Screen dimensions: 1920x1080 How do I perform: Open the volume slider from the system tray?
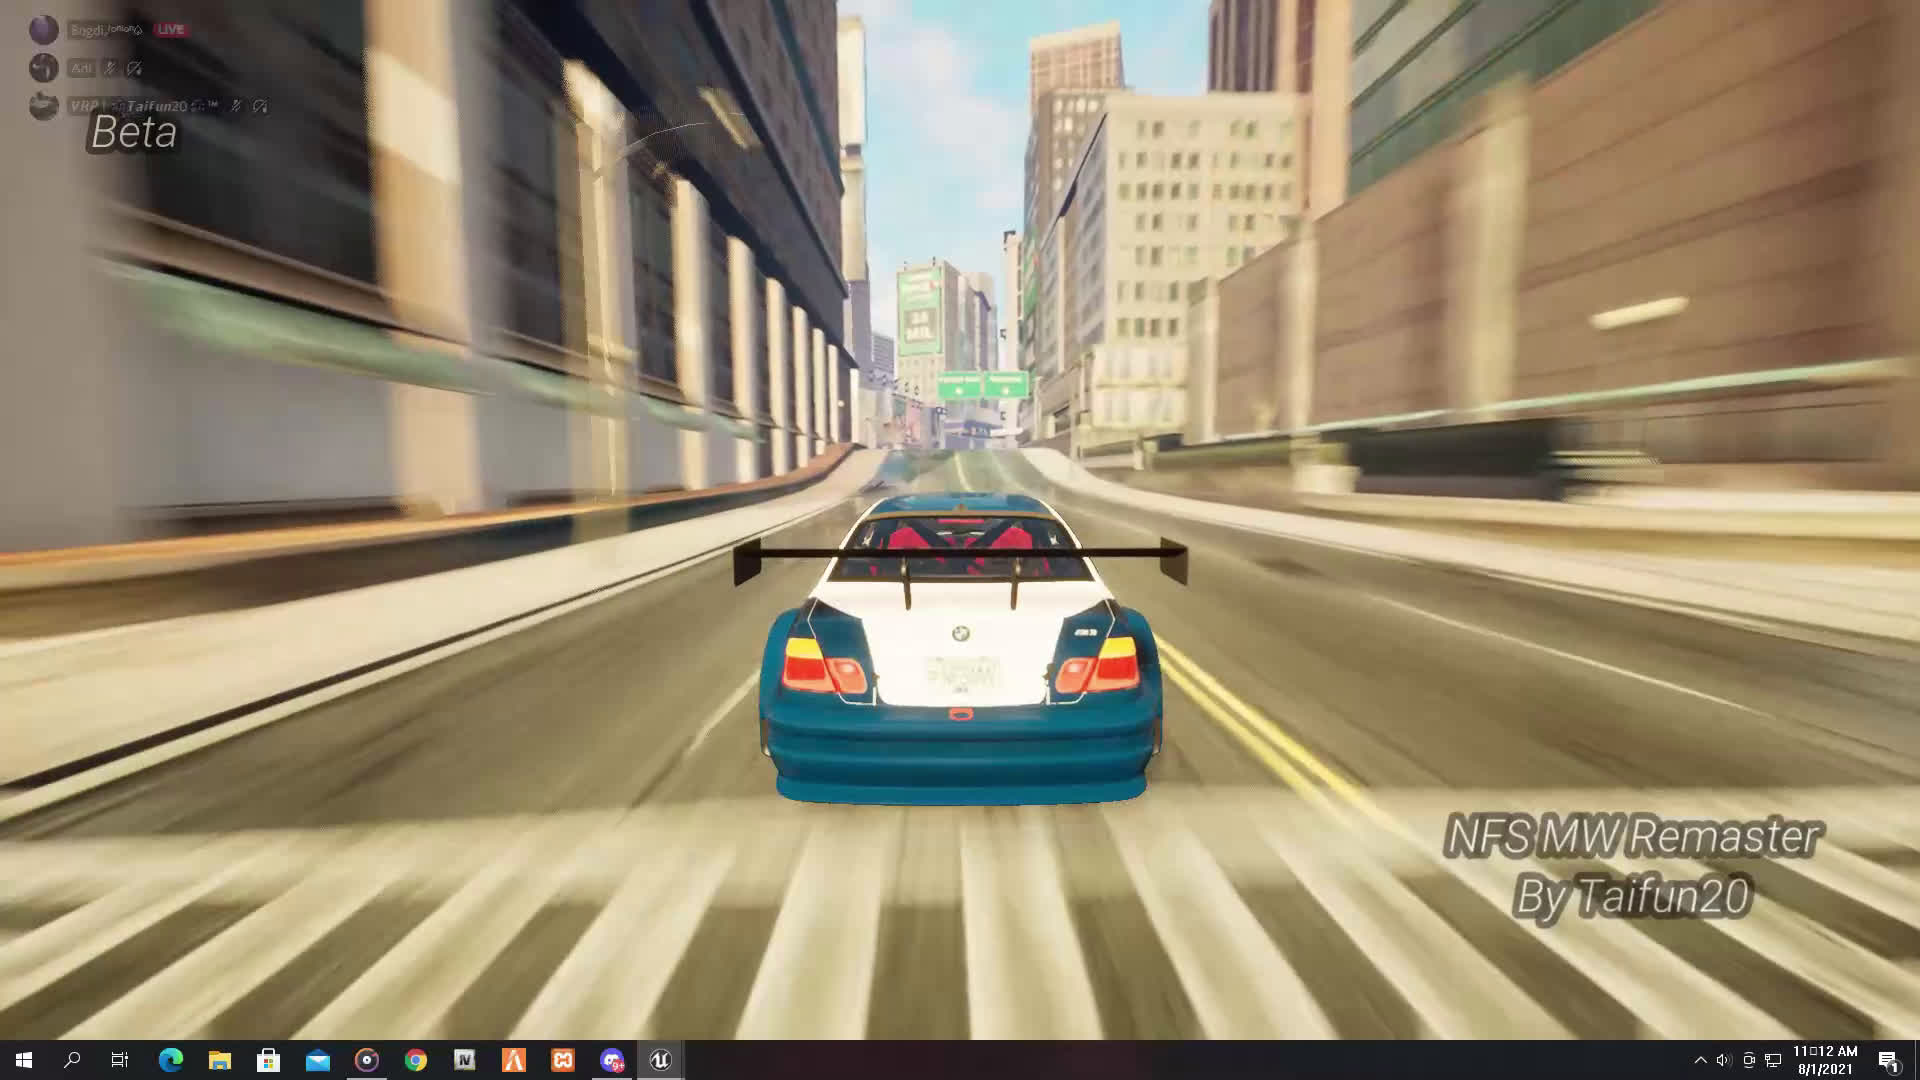[1723, 1060]
